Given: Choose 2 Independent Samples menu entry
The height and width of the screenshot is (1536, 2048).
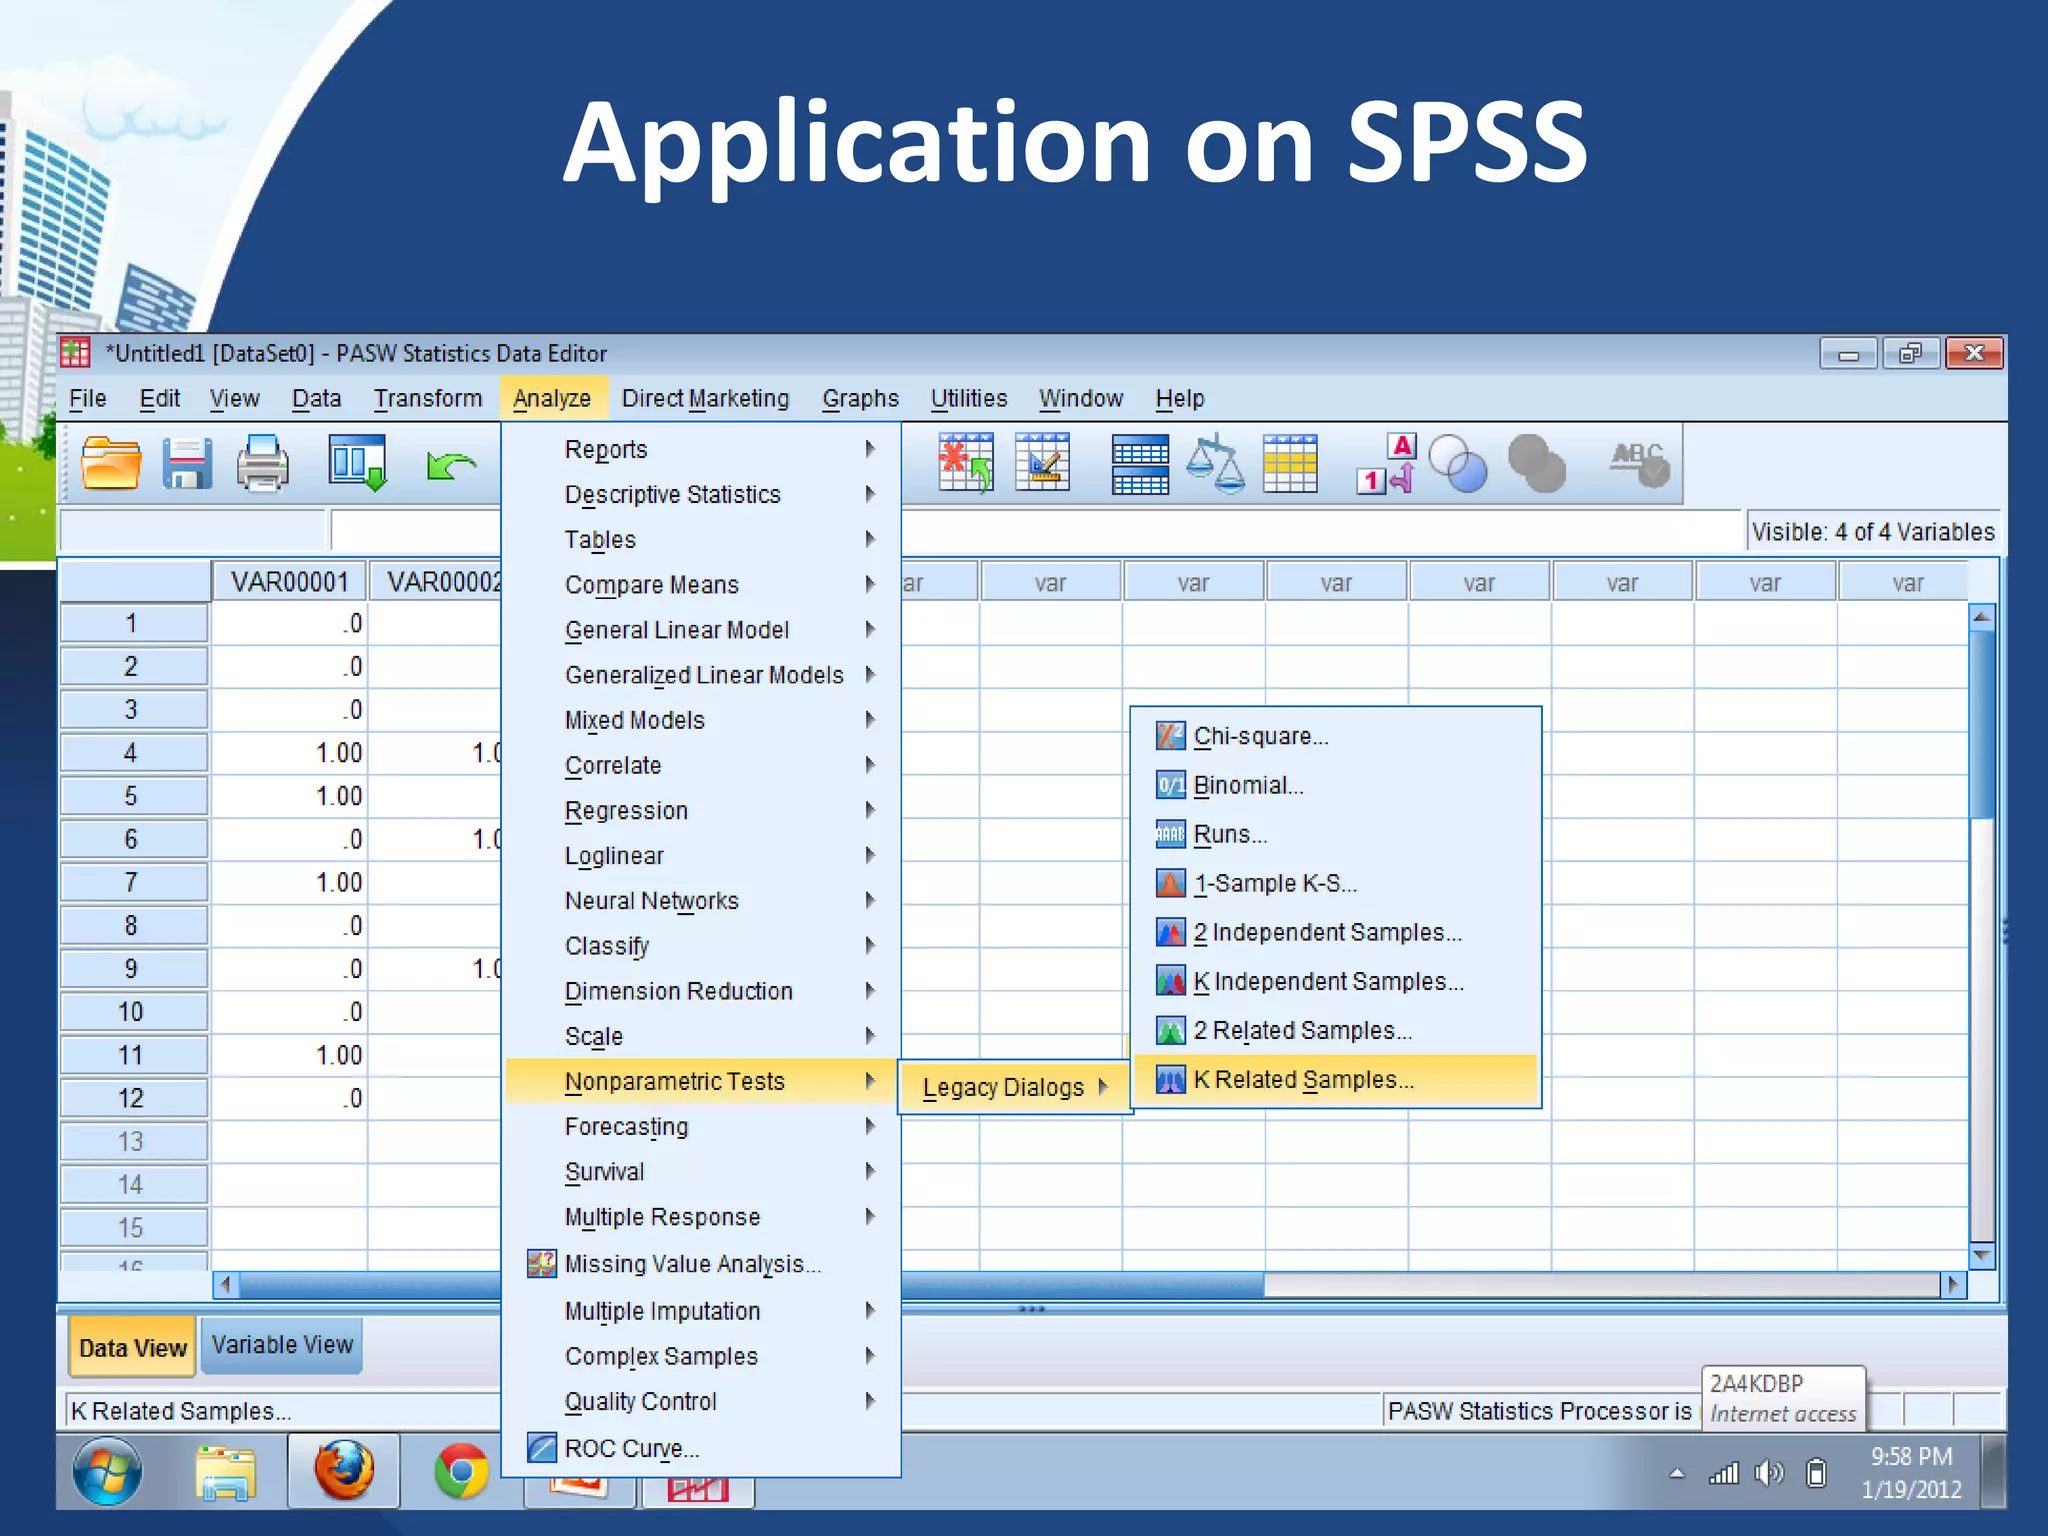Looking at the screenshot, I should pos(1335,932).
